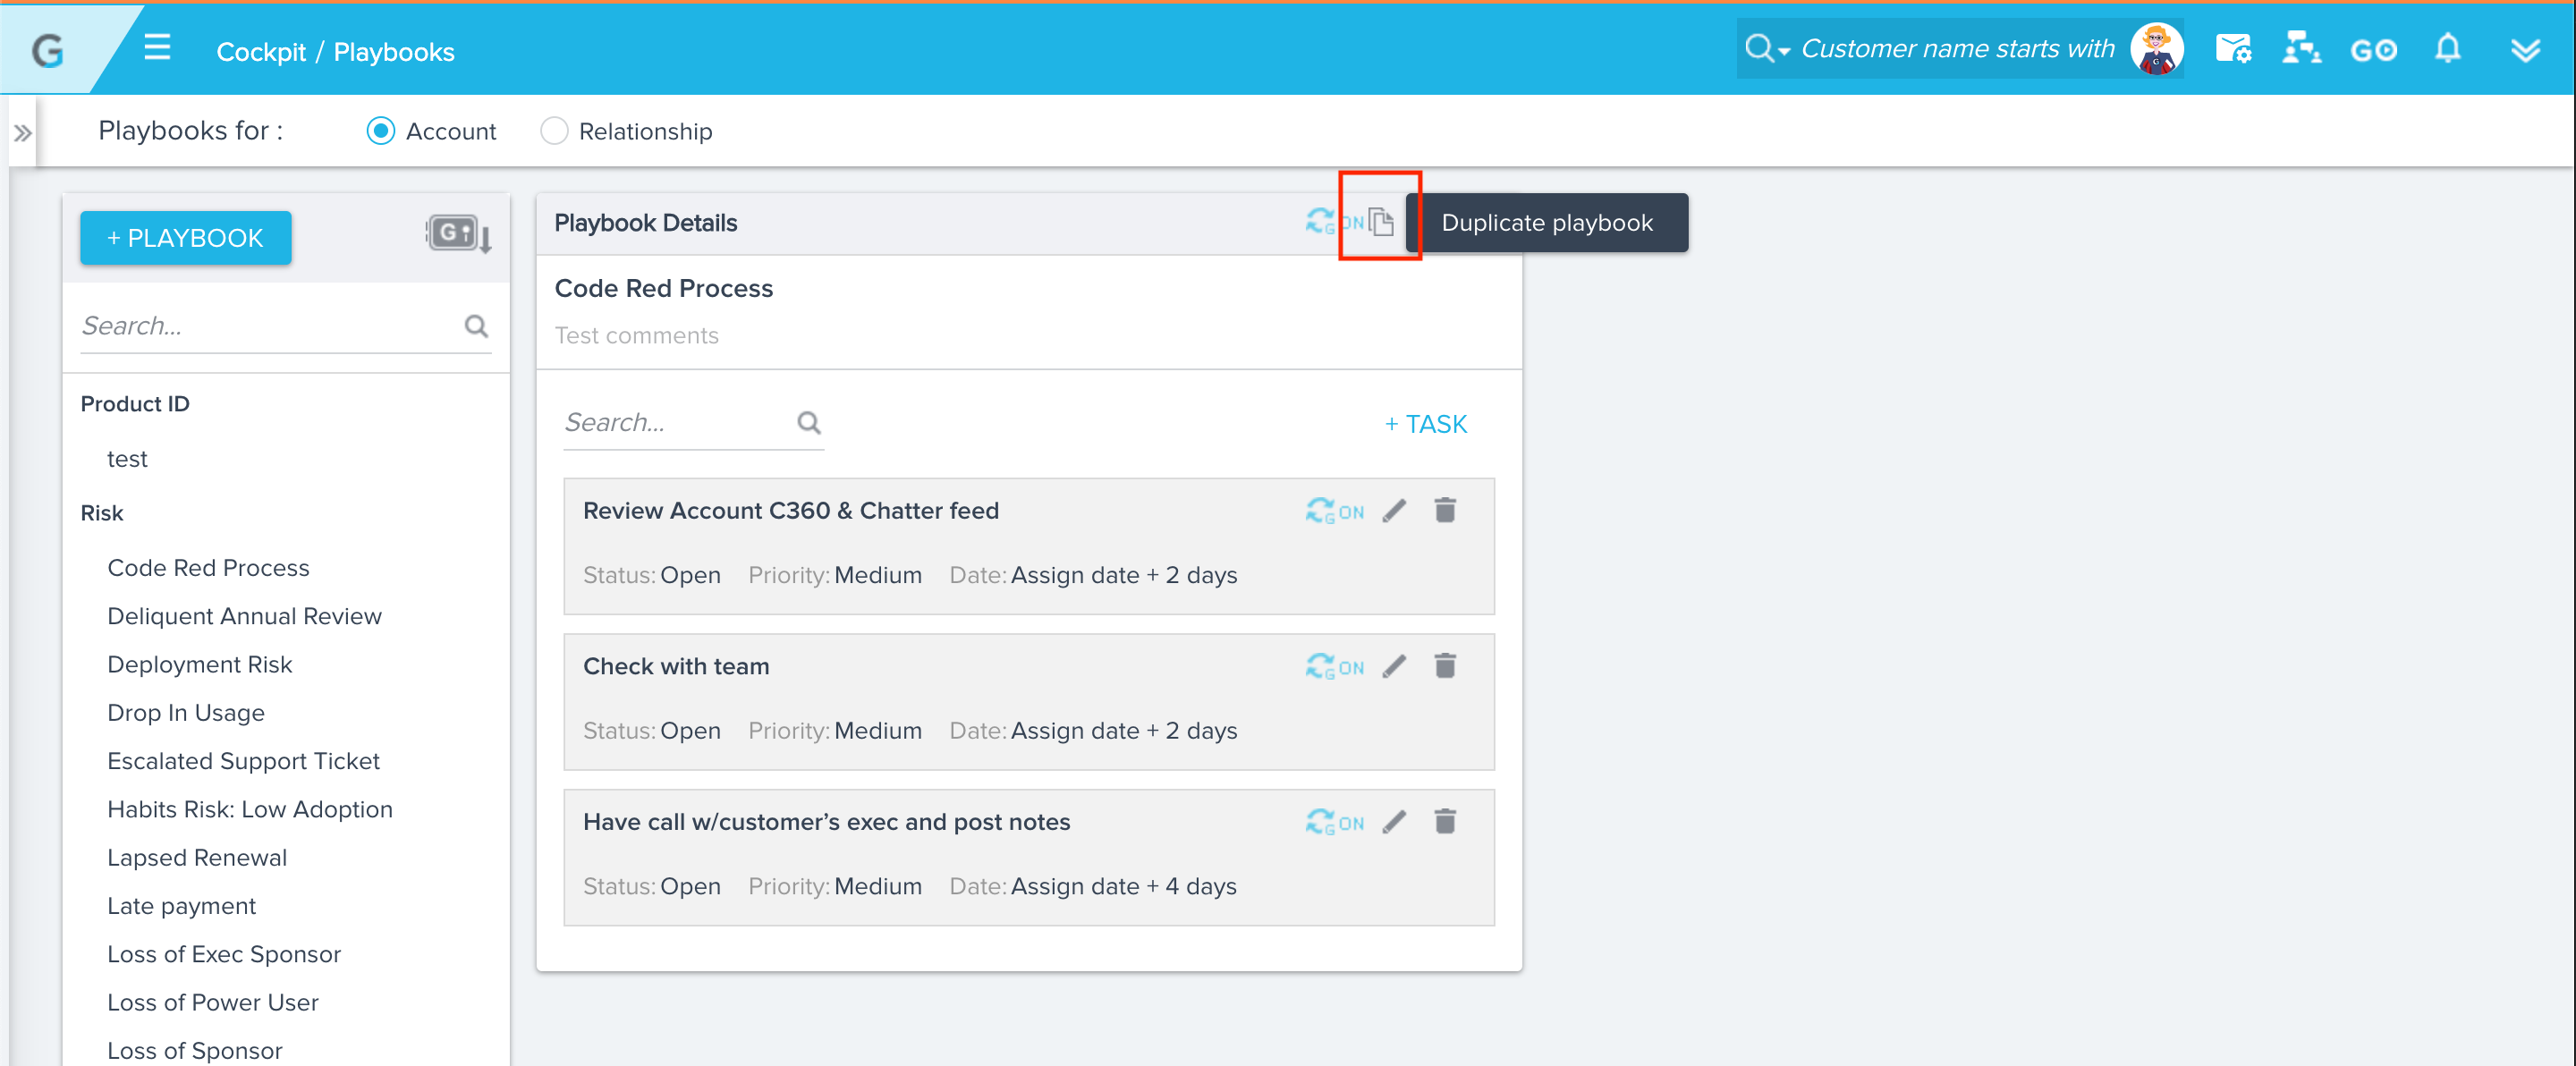2576x1066 pixels.
Task: Open the Deliquent Annual Review playbook
Action: pyautogui.click(x=244, y=615)
